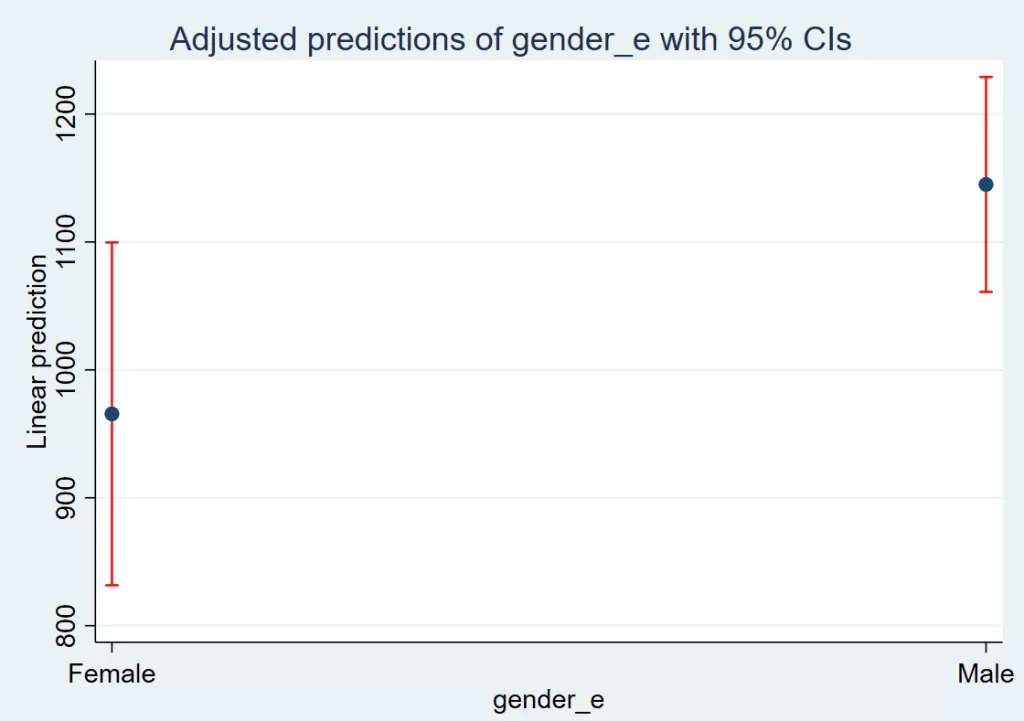Click the 1000 y-axis tick label
Viewport: 1024px width, 721px height.
point(77,370)
